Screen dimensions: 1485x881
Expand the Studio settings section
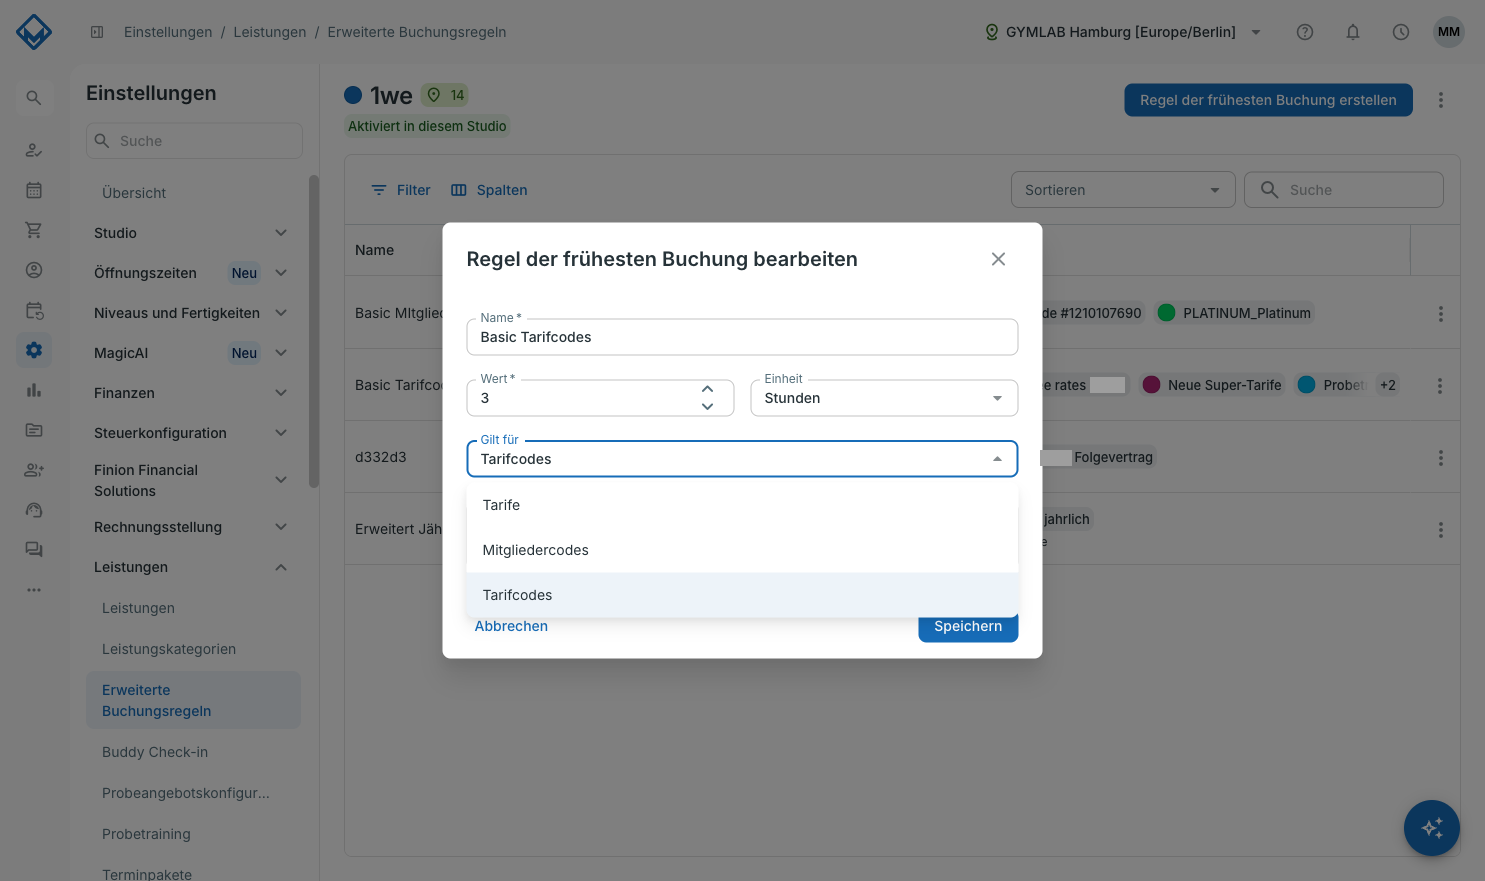[190, 233]
